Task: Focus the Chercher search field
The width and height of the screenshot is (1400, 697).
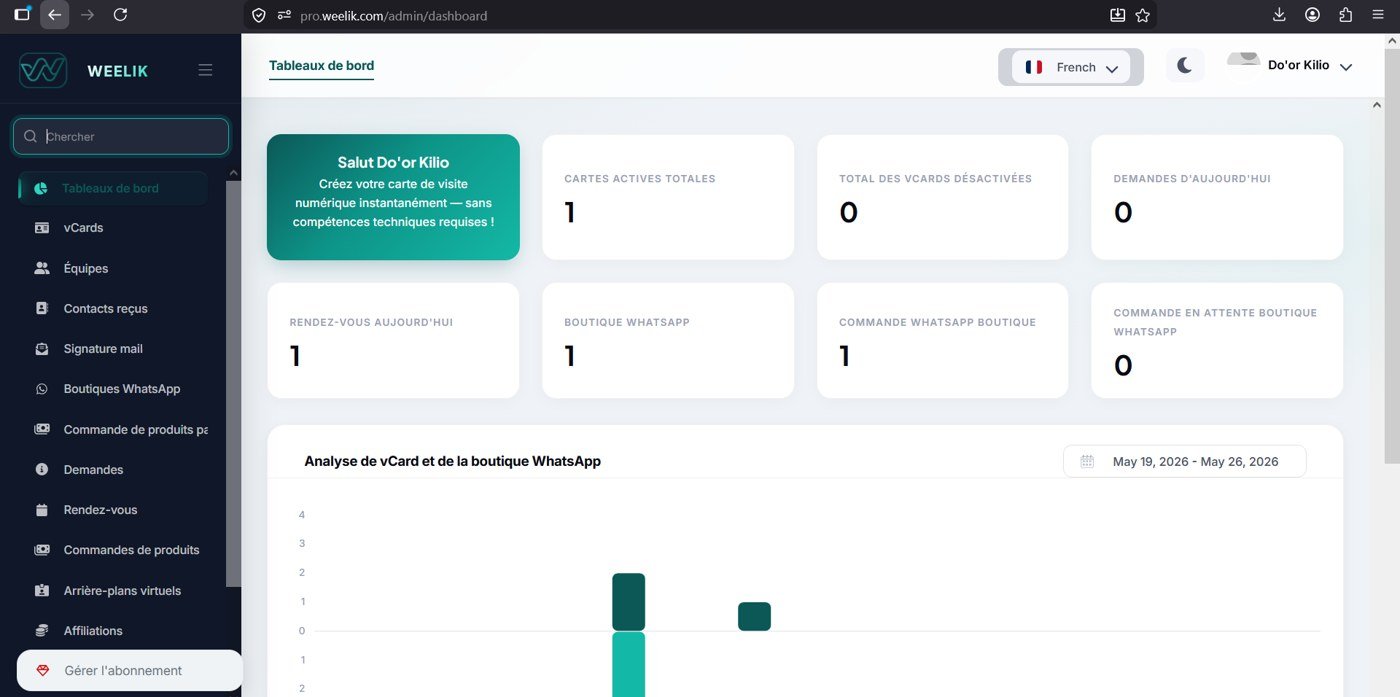Action: click(x=121, y=137)
